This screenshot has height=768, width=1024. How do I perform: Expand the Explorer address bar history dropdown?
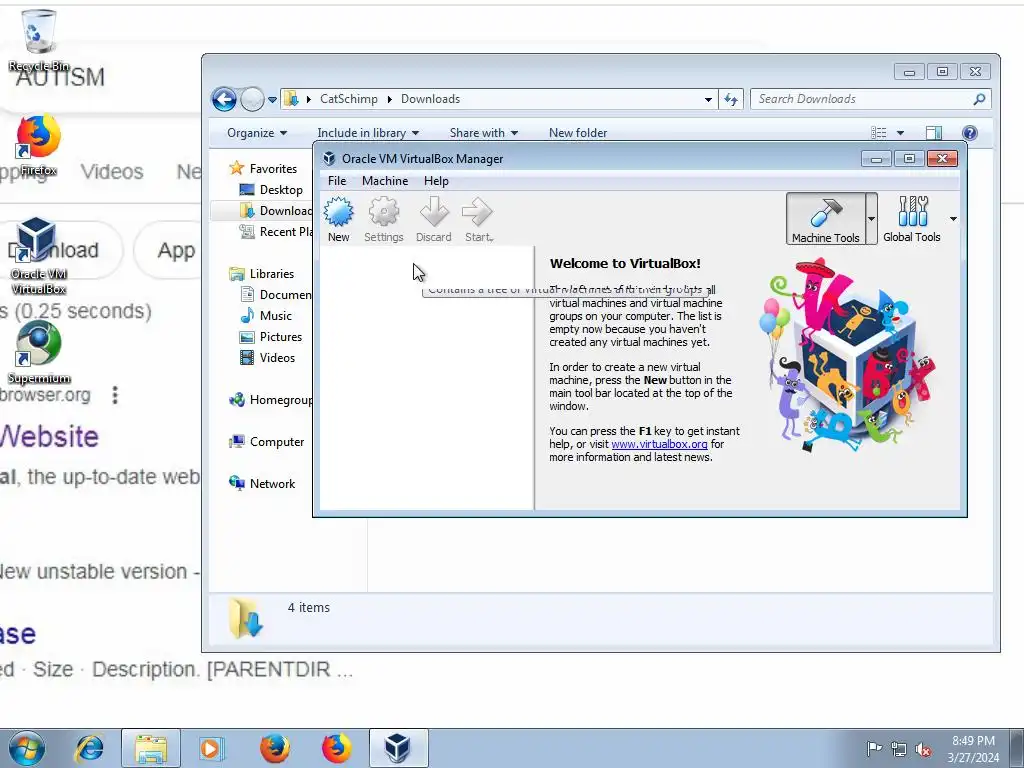click(708, 100)
